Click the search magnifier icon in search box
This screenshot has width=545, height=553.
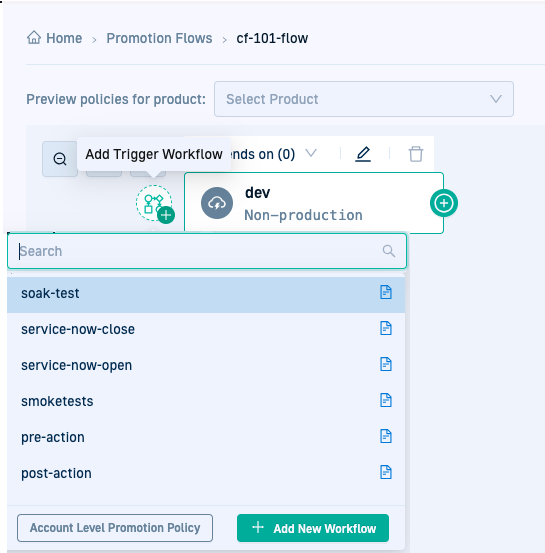point(389,251)
